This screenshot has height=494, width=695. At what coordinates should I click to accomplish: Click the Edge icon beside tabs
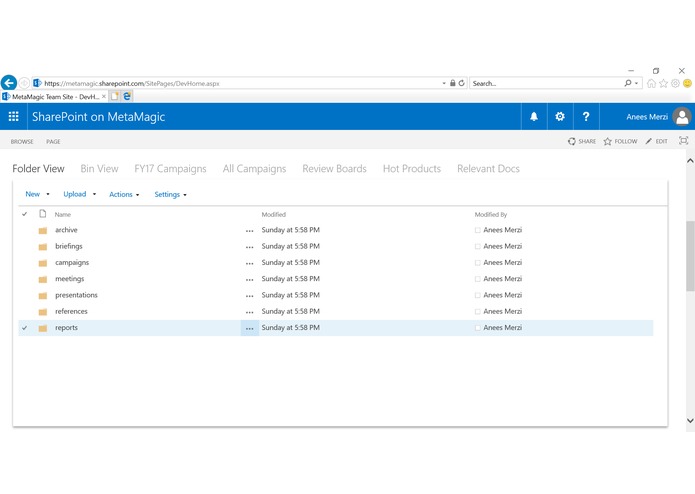pos(127,96)
